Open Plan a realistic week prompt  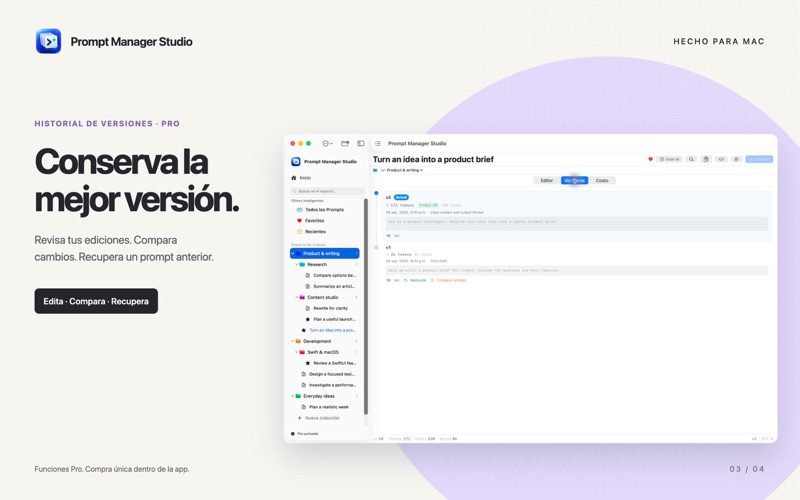coord(325,407)
